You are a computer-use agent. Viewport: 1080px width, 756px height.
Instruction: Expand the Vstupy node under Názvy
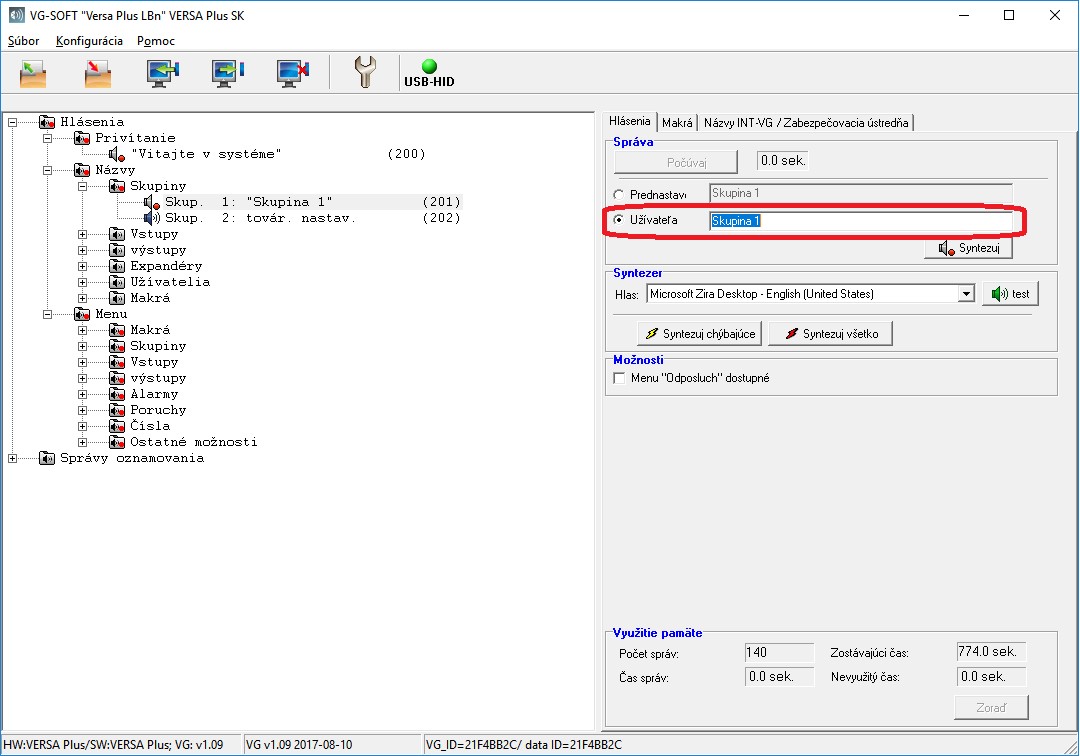pos(83,234)
